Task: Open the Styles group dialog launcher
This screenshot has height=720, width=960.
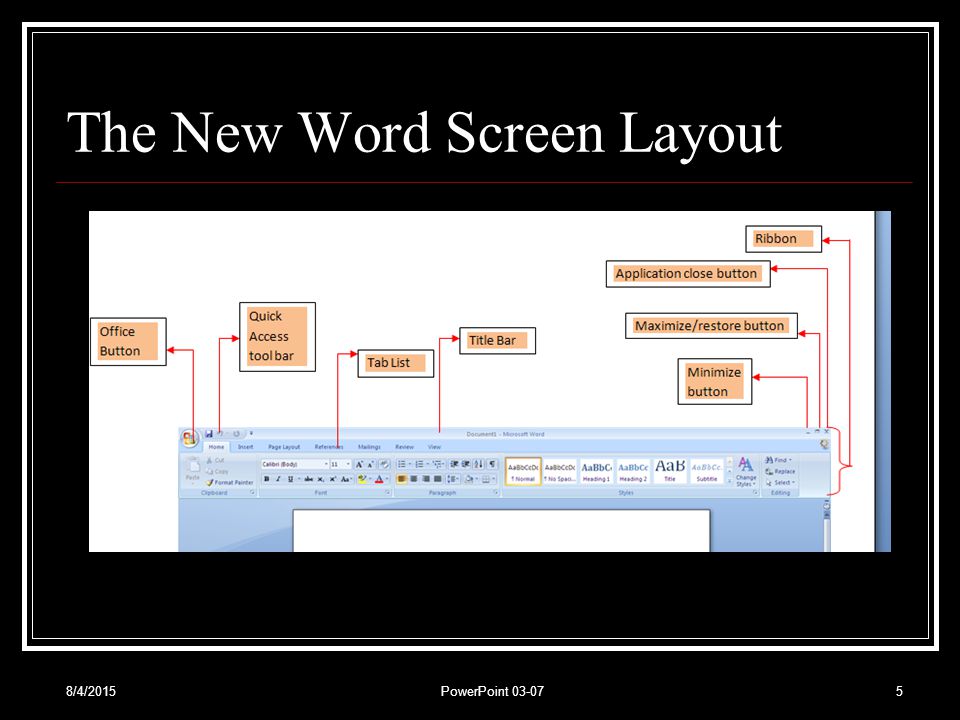Action: pos(756,492)
